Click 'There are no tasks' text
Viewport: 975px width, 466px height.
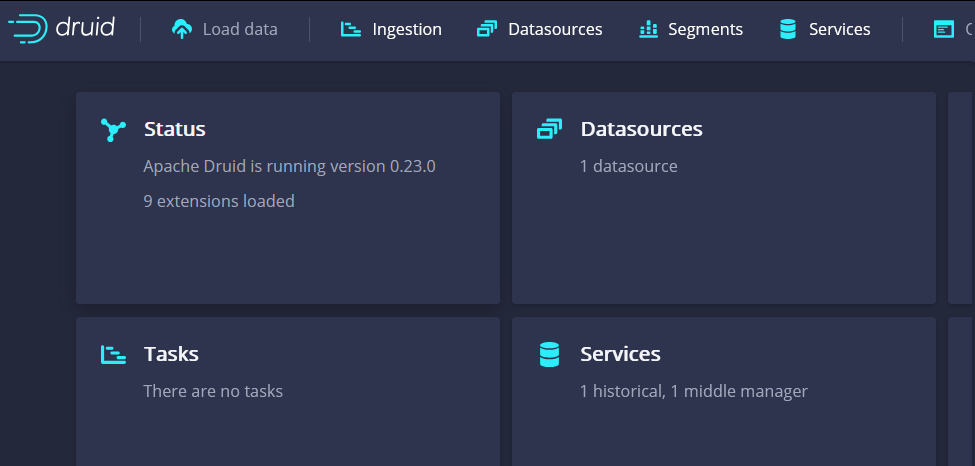coord(213,391)
